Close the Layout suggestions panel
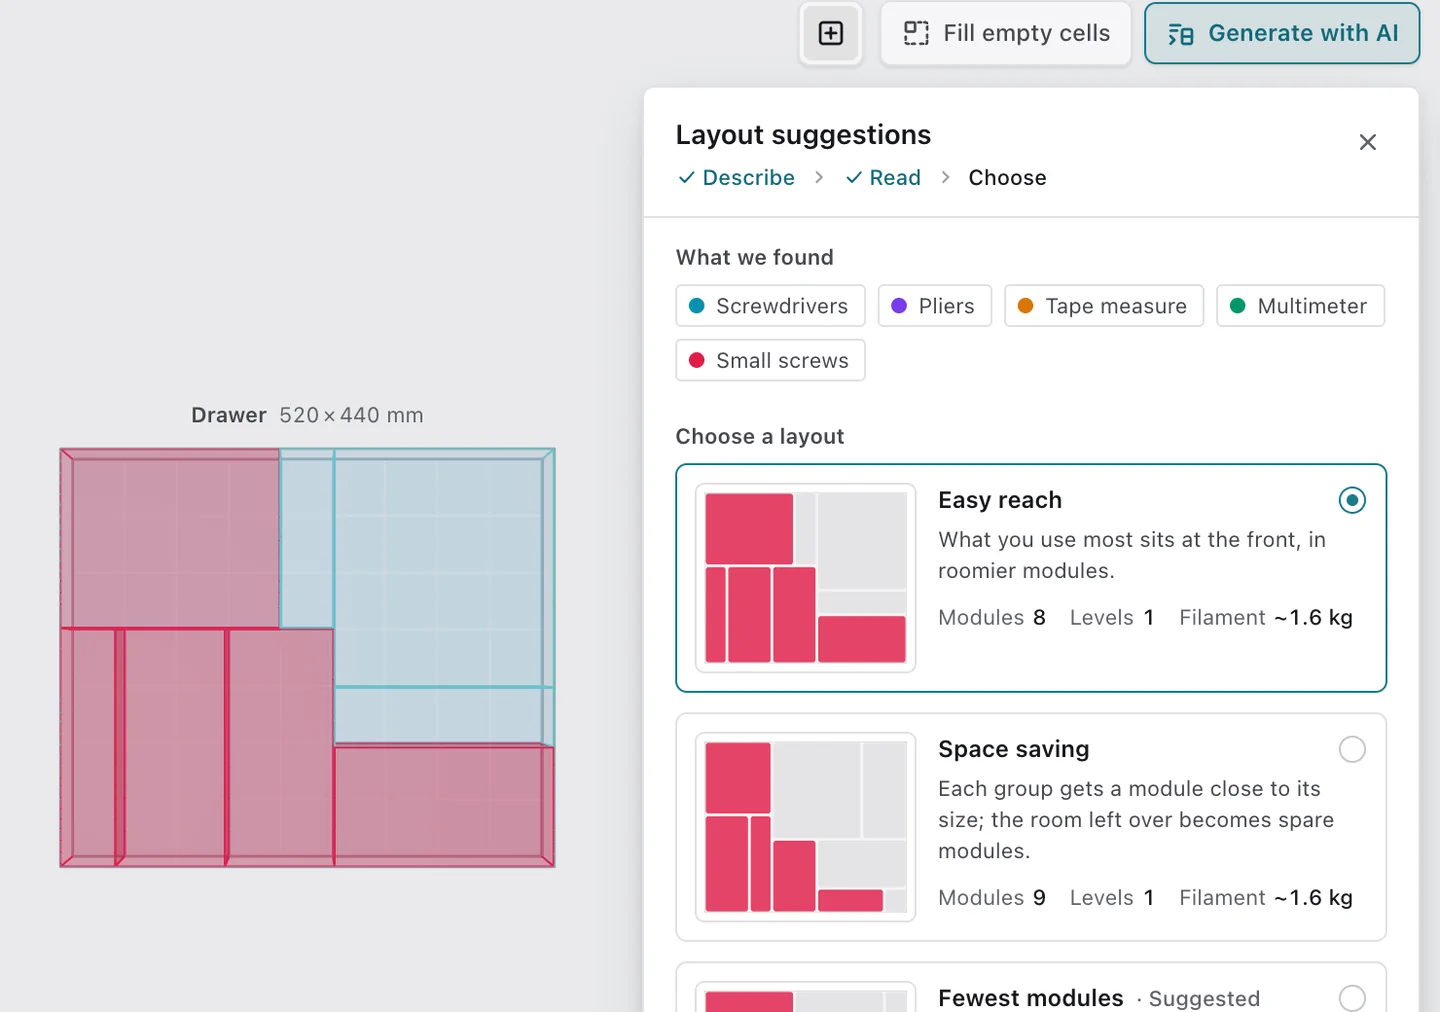Screen dimensions: 1440x1012 click(1368, 142)
